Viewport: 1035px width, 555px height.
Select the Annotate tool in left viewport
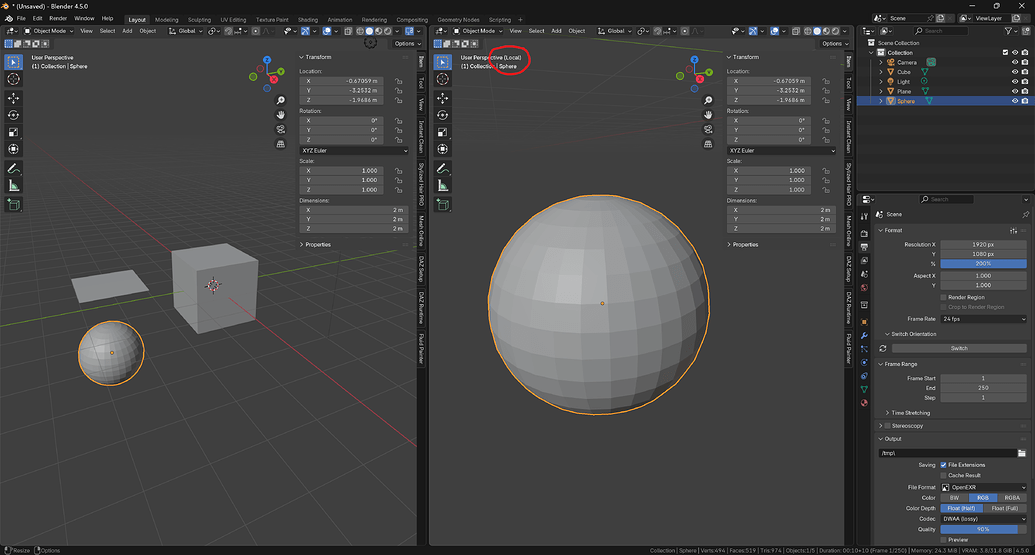coord(13,169)
